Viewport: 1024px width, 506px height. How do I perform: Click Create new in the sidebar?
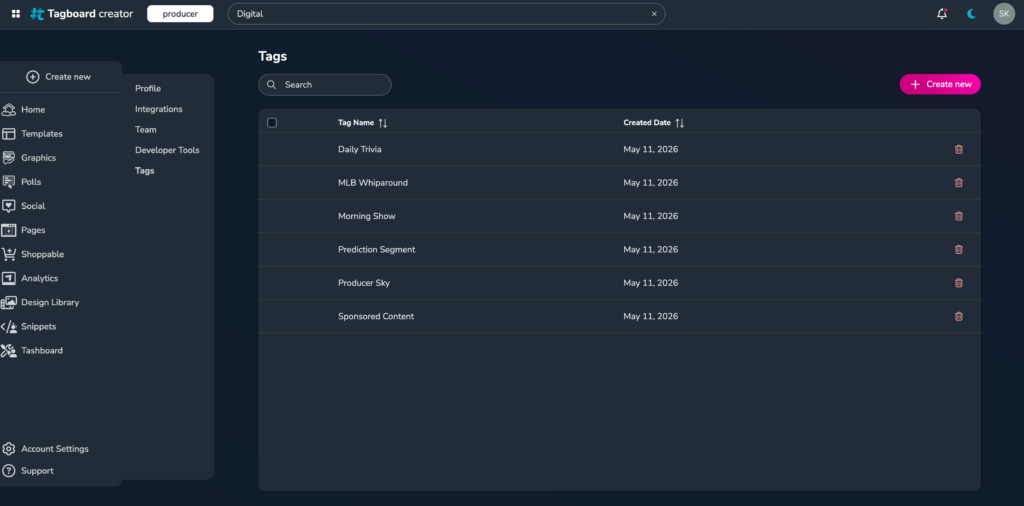59,77
